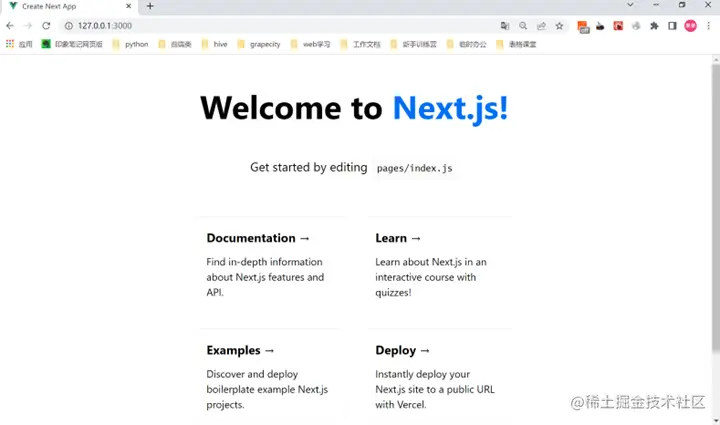The image size is (720, 425).
Task: Click 'Instantly deploy your' description text
Action: point(422,374)
